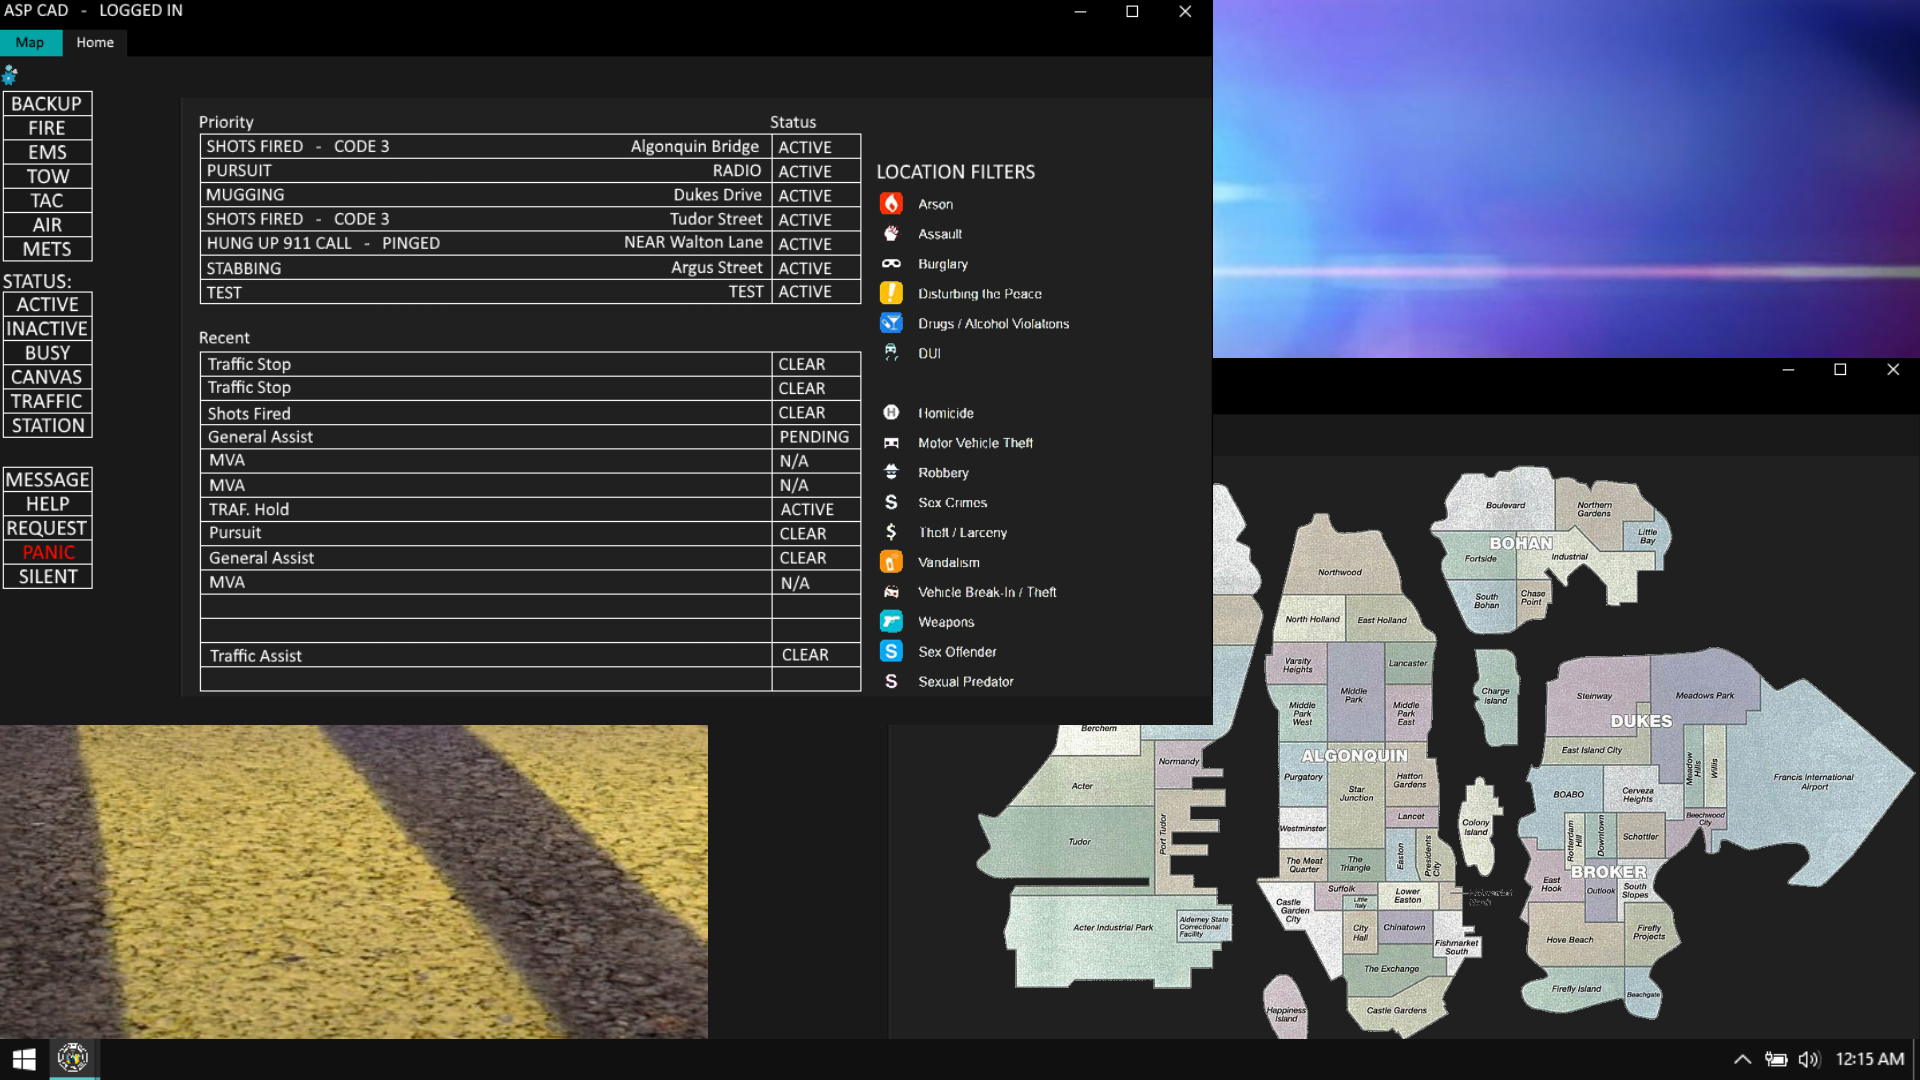The image size is (1920, 1080).
Task: Click the ALGONQUIN label on the map
Action: pyautogui.click(x=1354, y=756)
